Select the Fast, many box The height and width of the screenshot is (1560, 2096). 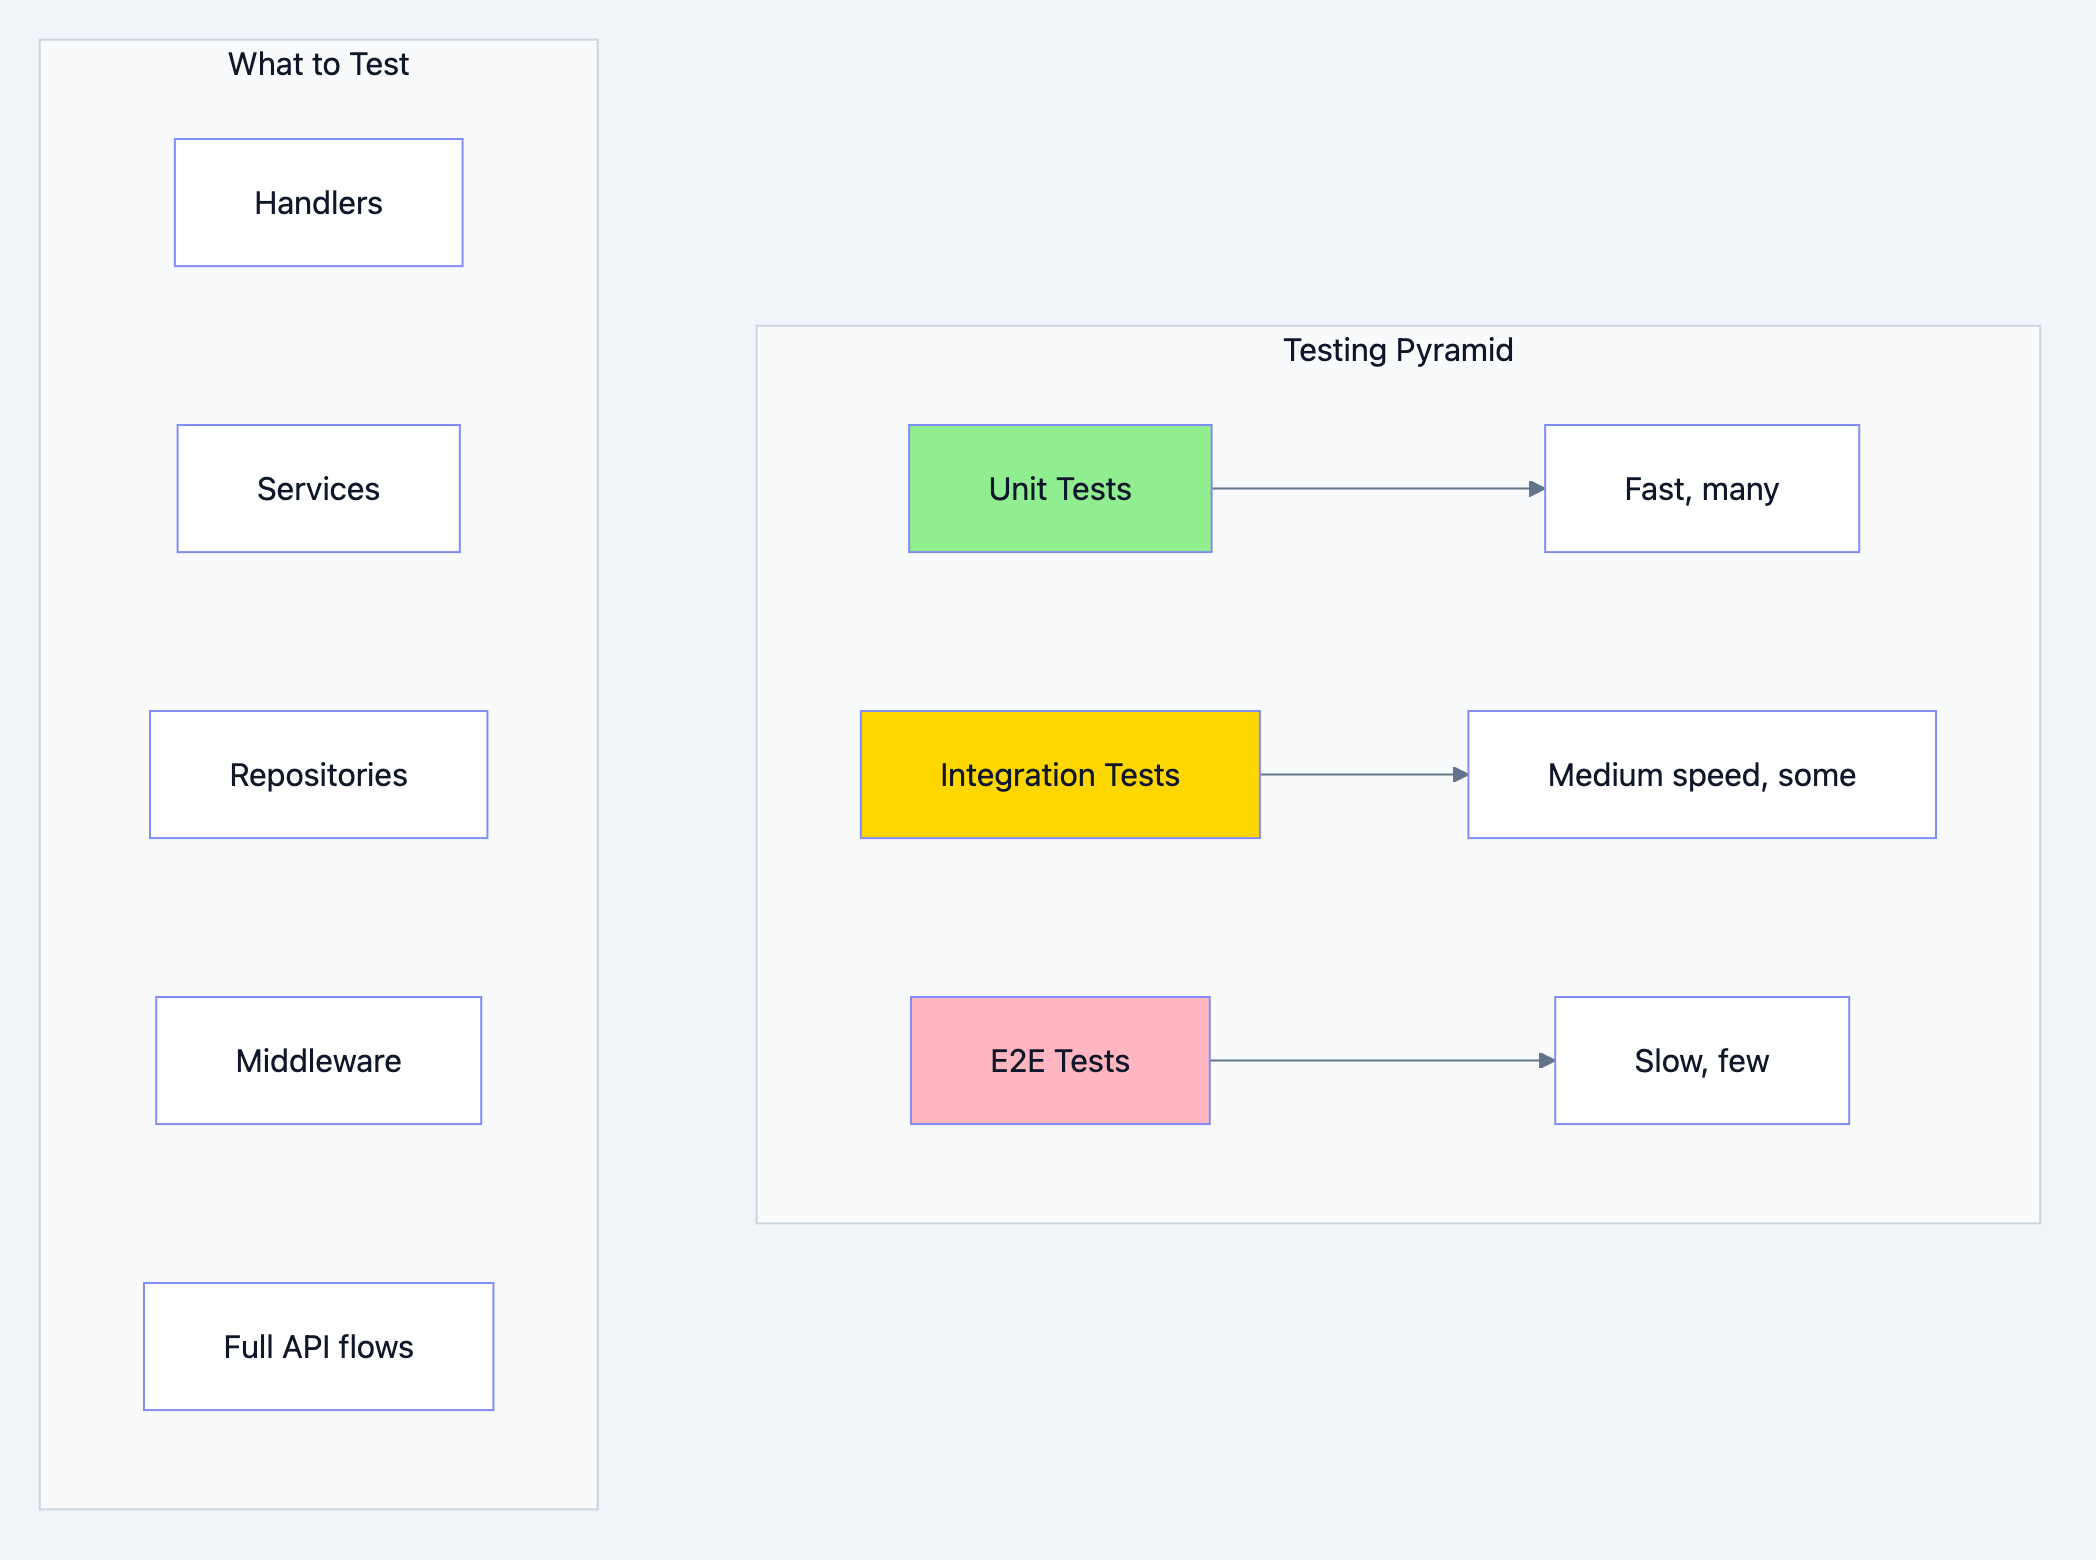tap(1701, 488)
